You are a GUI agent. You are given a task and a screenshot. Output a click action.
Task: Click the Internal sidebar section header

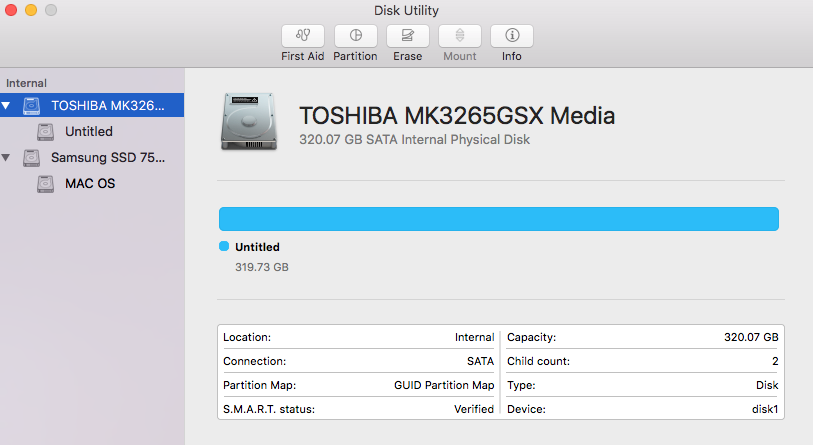point(27,83)
